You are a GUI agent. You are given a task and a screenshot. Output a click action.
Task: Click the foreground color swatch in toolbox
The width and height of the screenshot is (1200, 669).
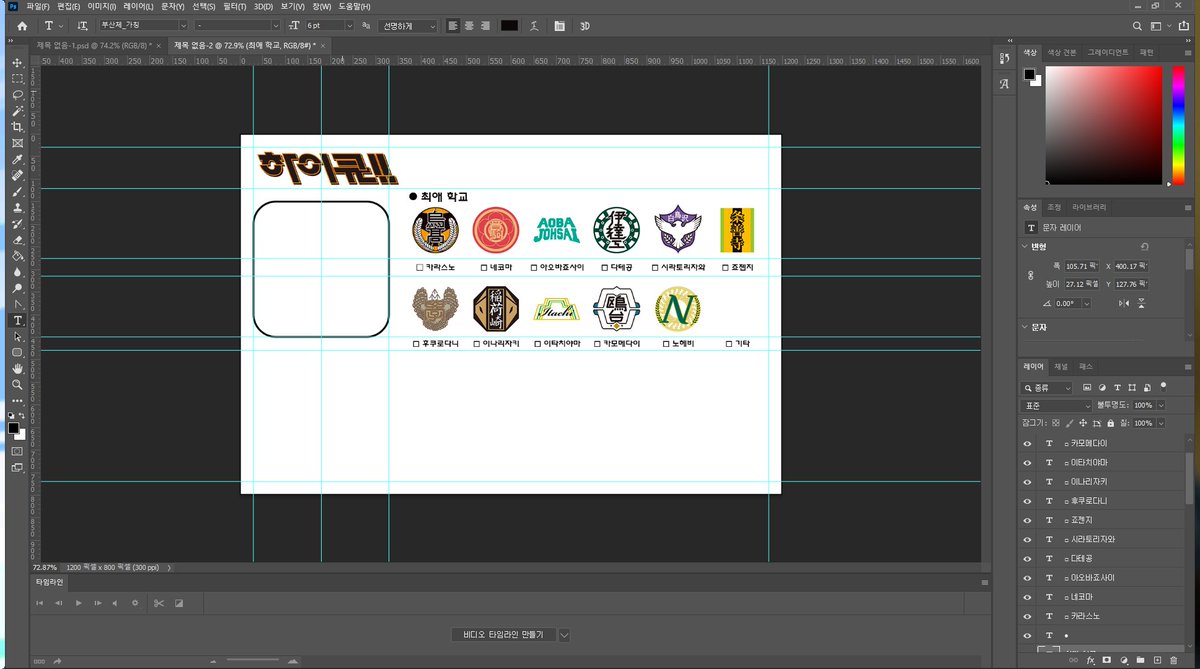13,428
